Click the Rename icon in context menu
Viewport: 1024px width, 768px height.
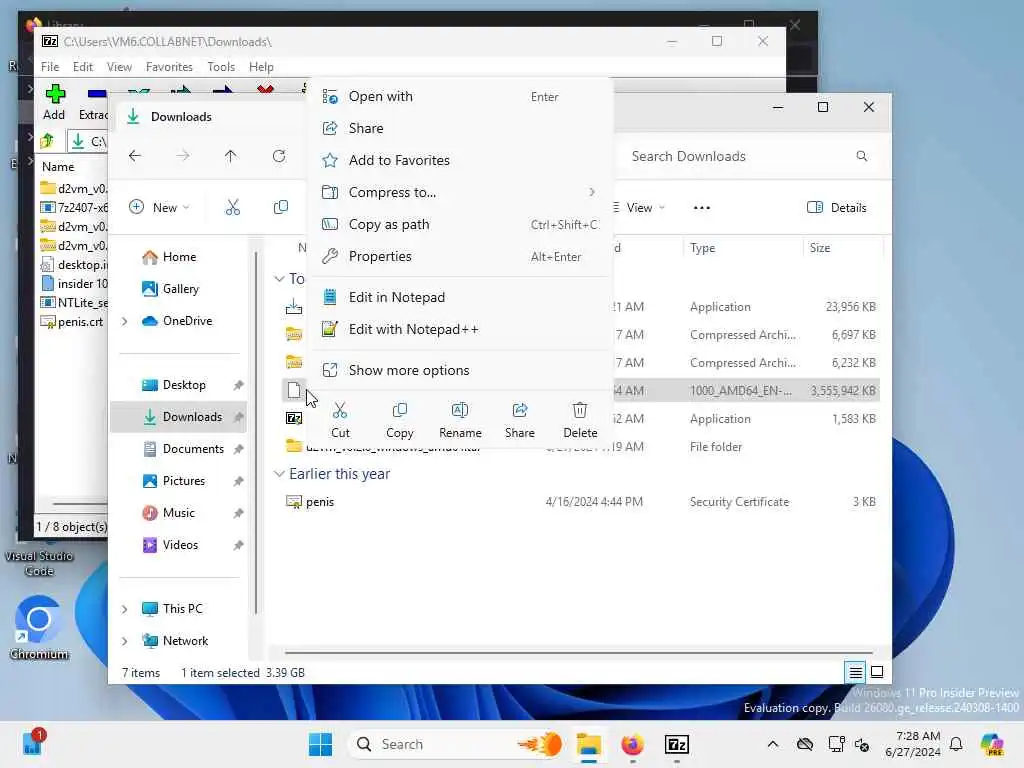pos(460,419)
